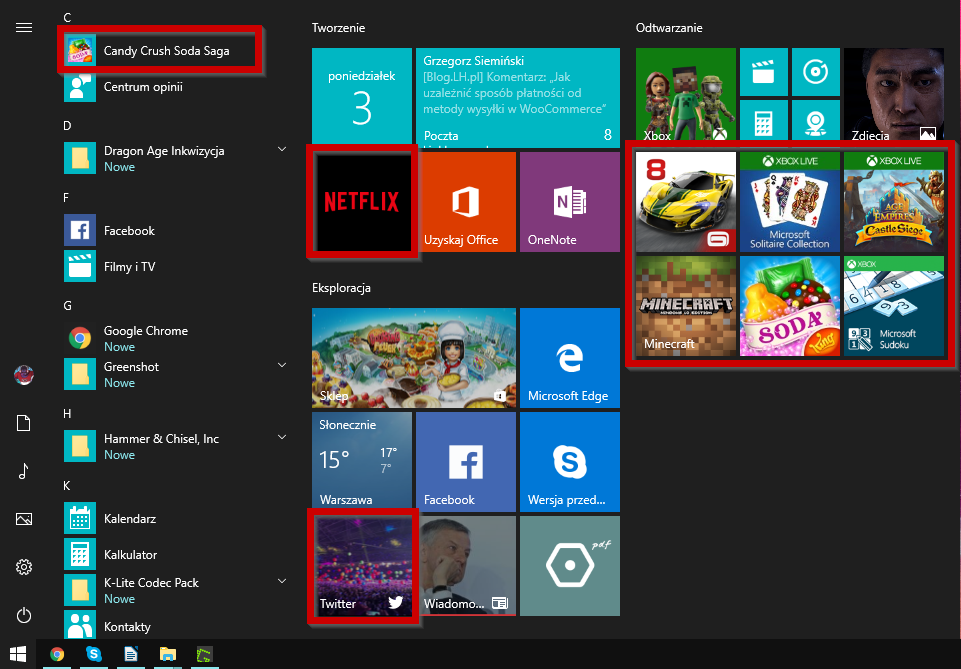The image size is (961, 669).
Task: Open Documents folder icon in sidebar
Action: click(24, 423)
